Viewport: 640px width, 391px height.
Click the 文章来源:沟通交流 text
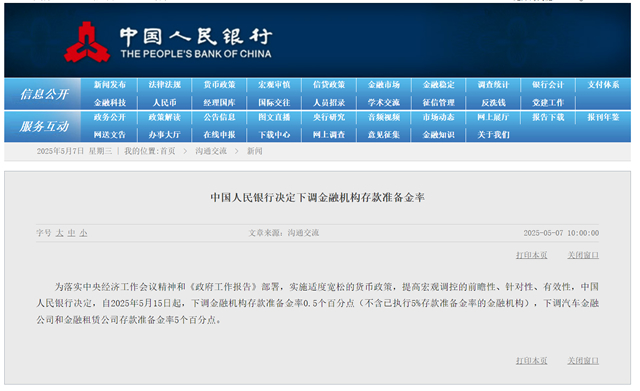coord(284,233)
